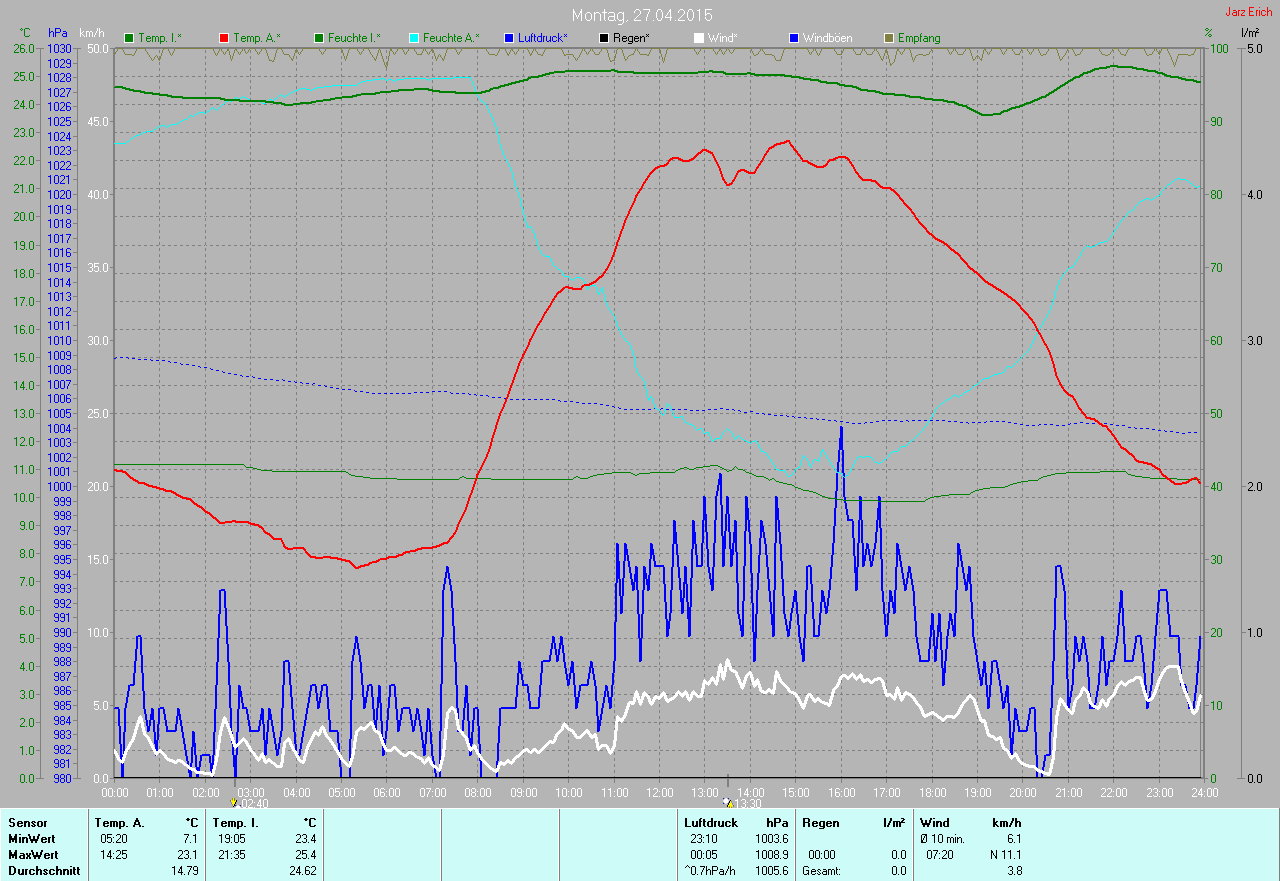
Task: Click the chart title 'Montag, 27.04.2015'
Action: 643,15
